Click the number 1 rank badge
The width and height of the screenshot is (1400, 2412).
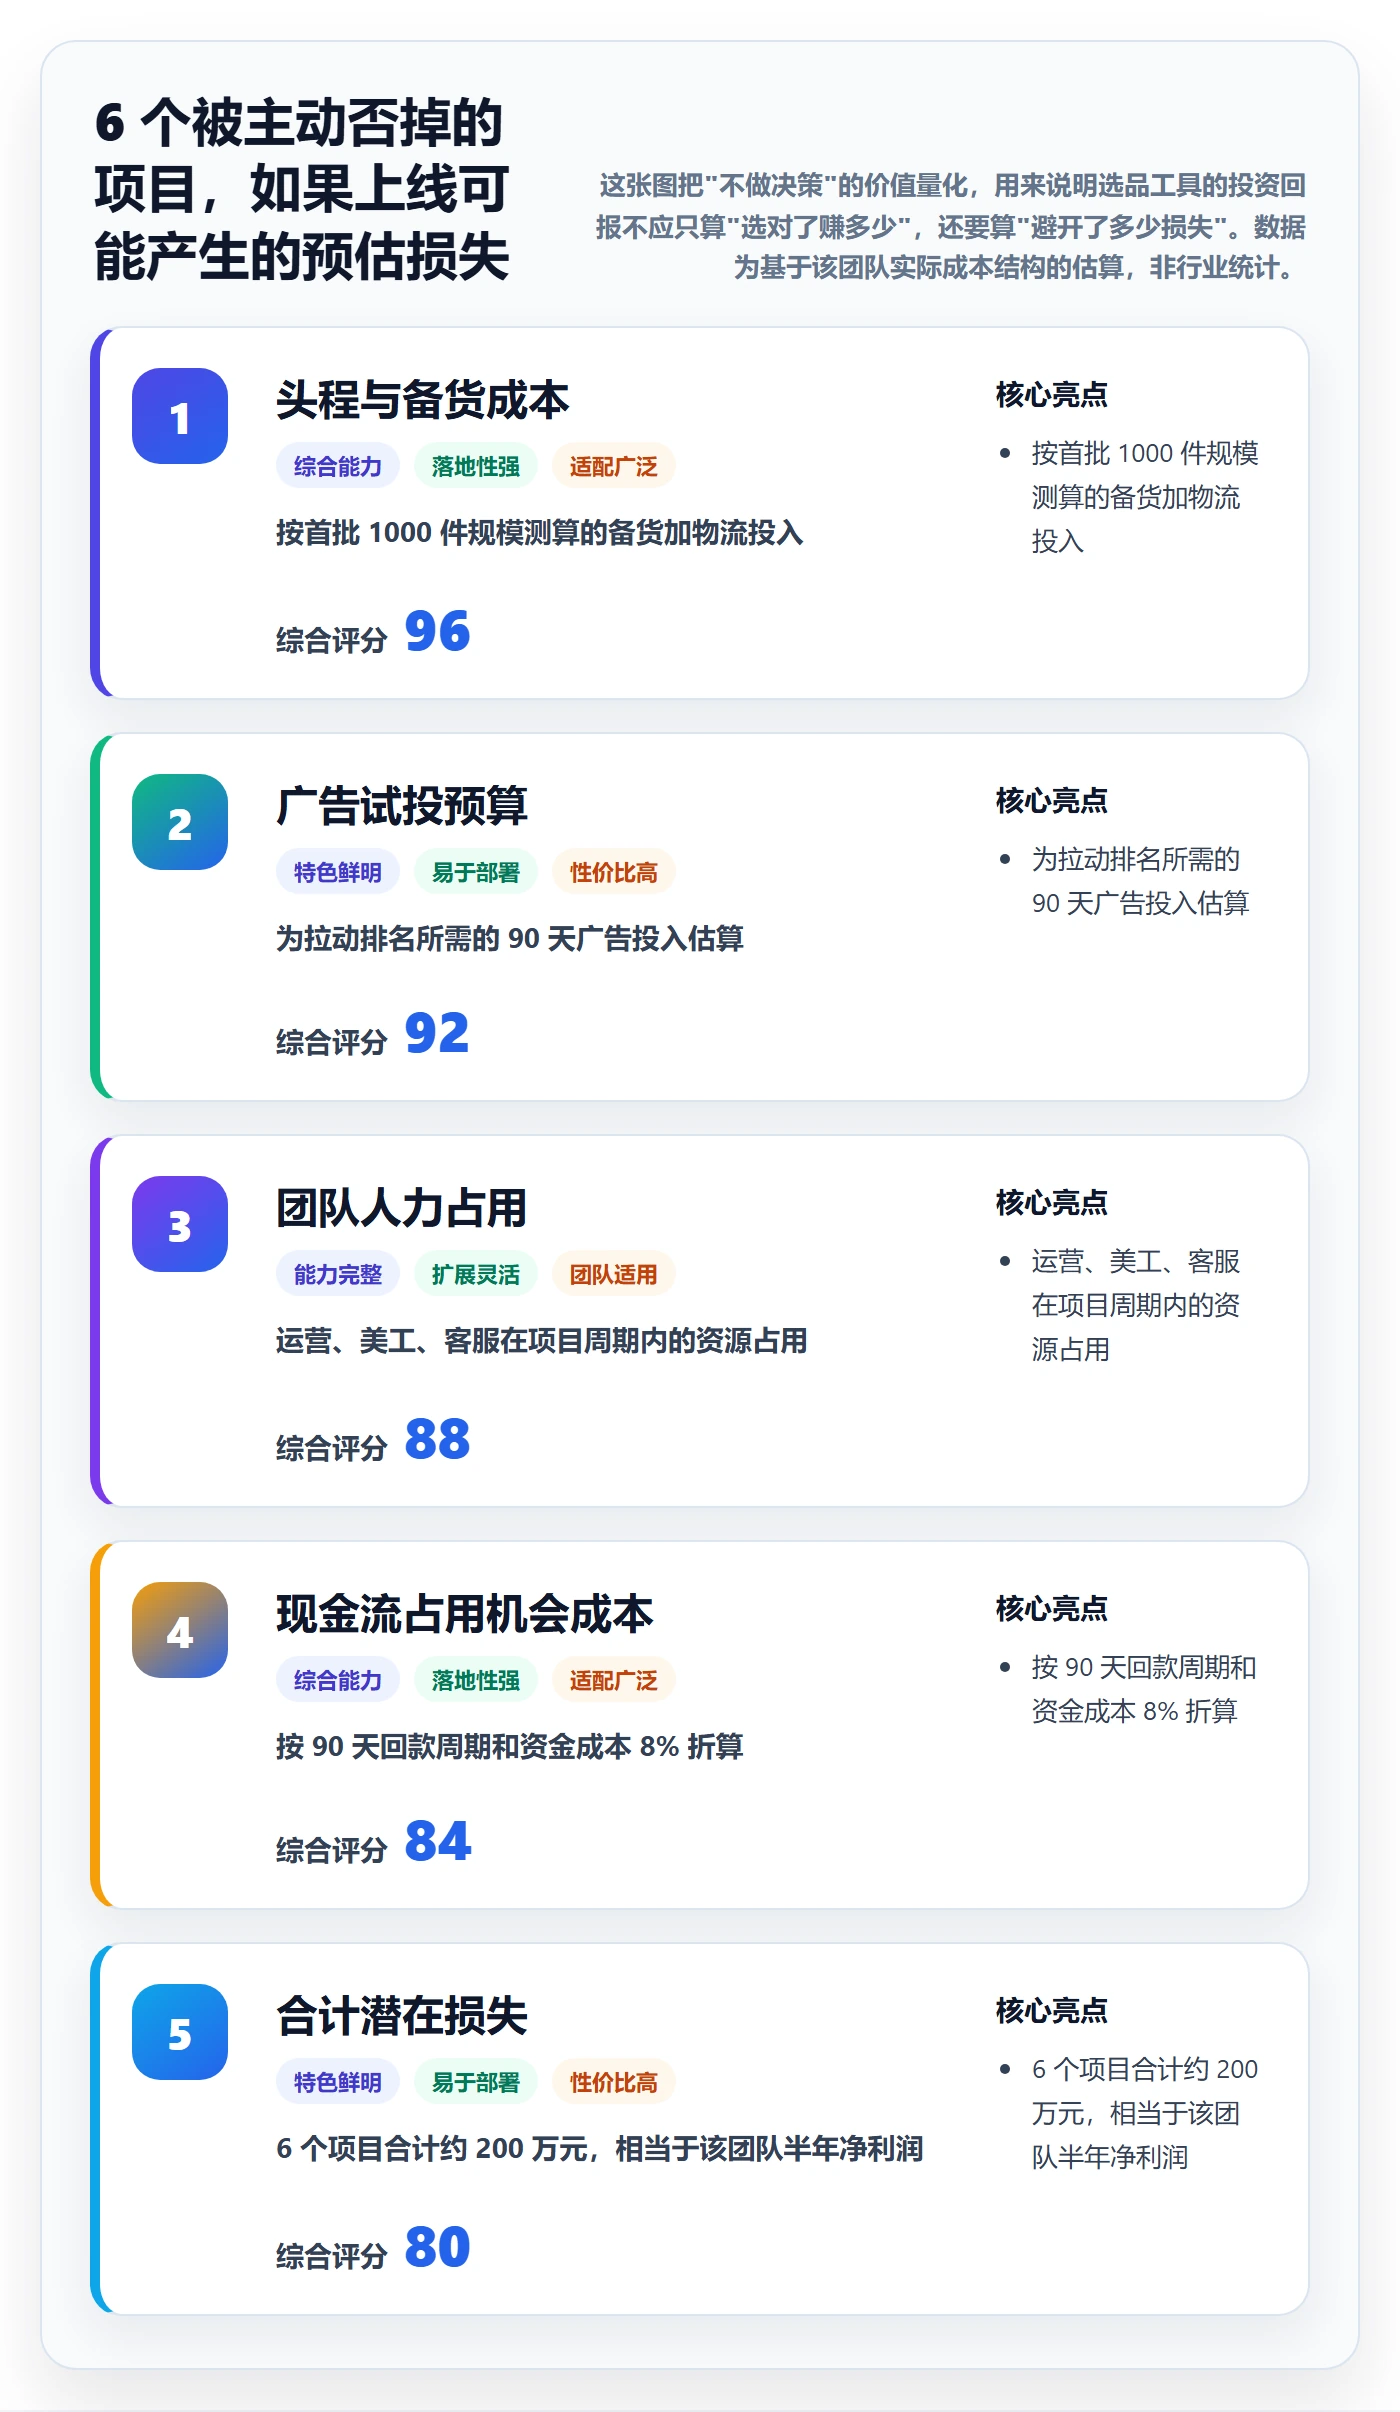click(x=180, y=416)
